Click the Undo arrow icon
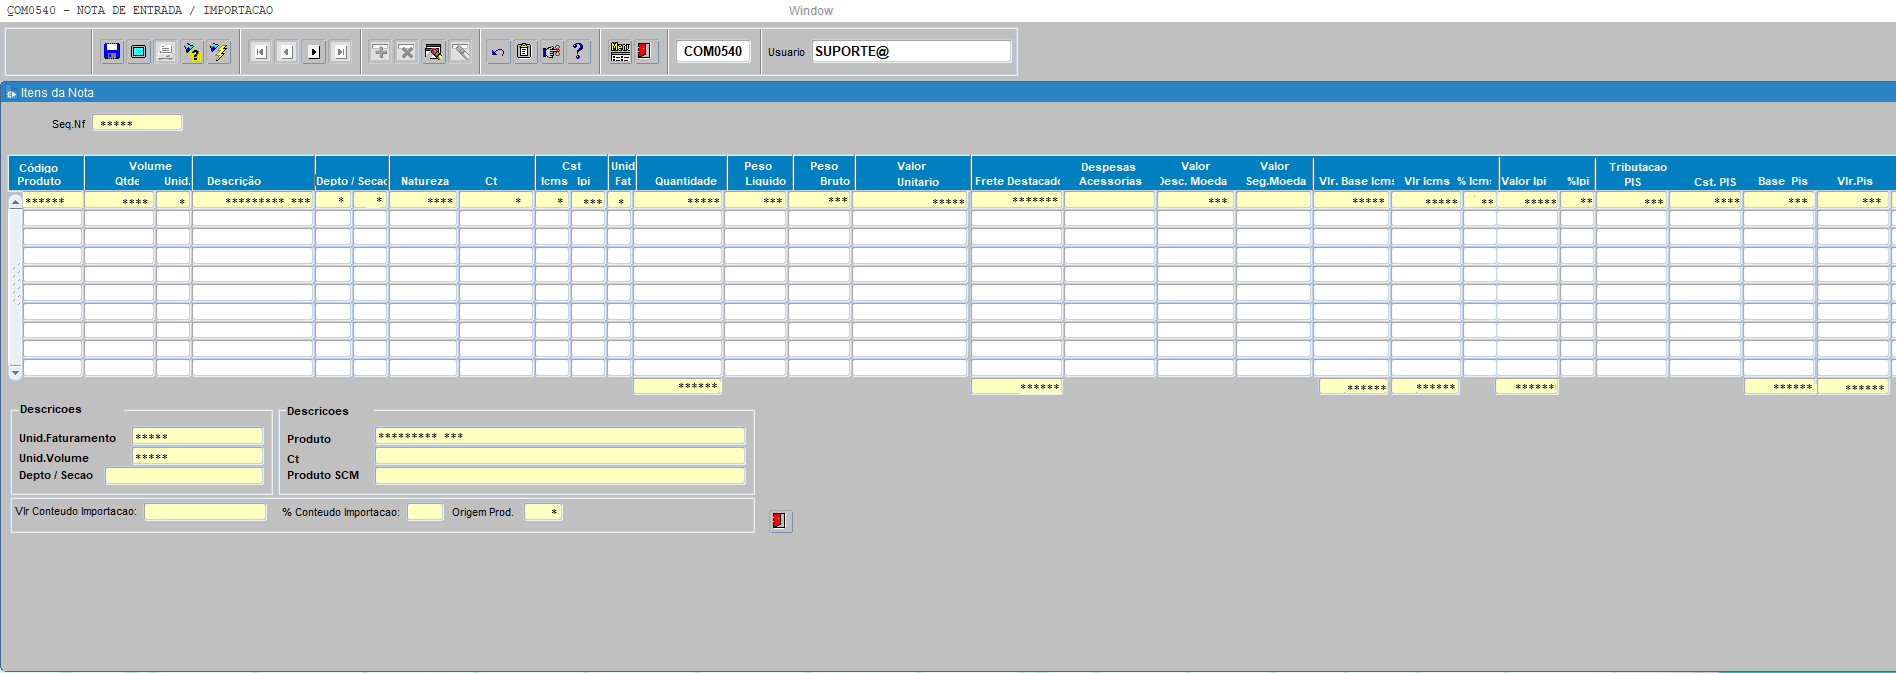 [498, 52]
